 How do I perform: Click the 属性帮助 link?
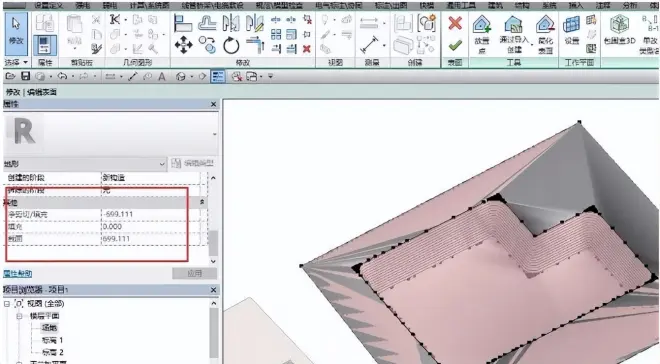click(x=18, y=274)
